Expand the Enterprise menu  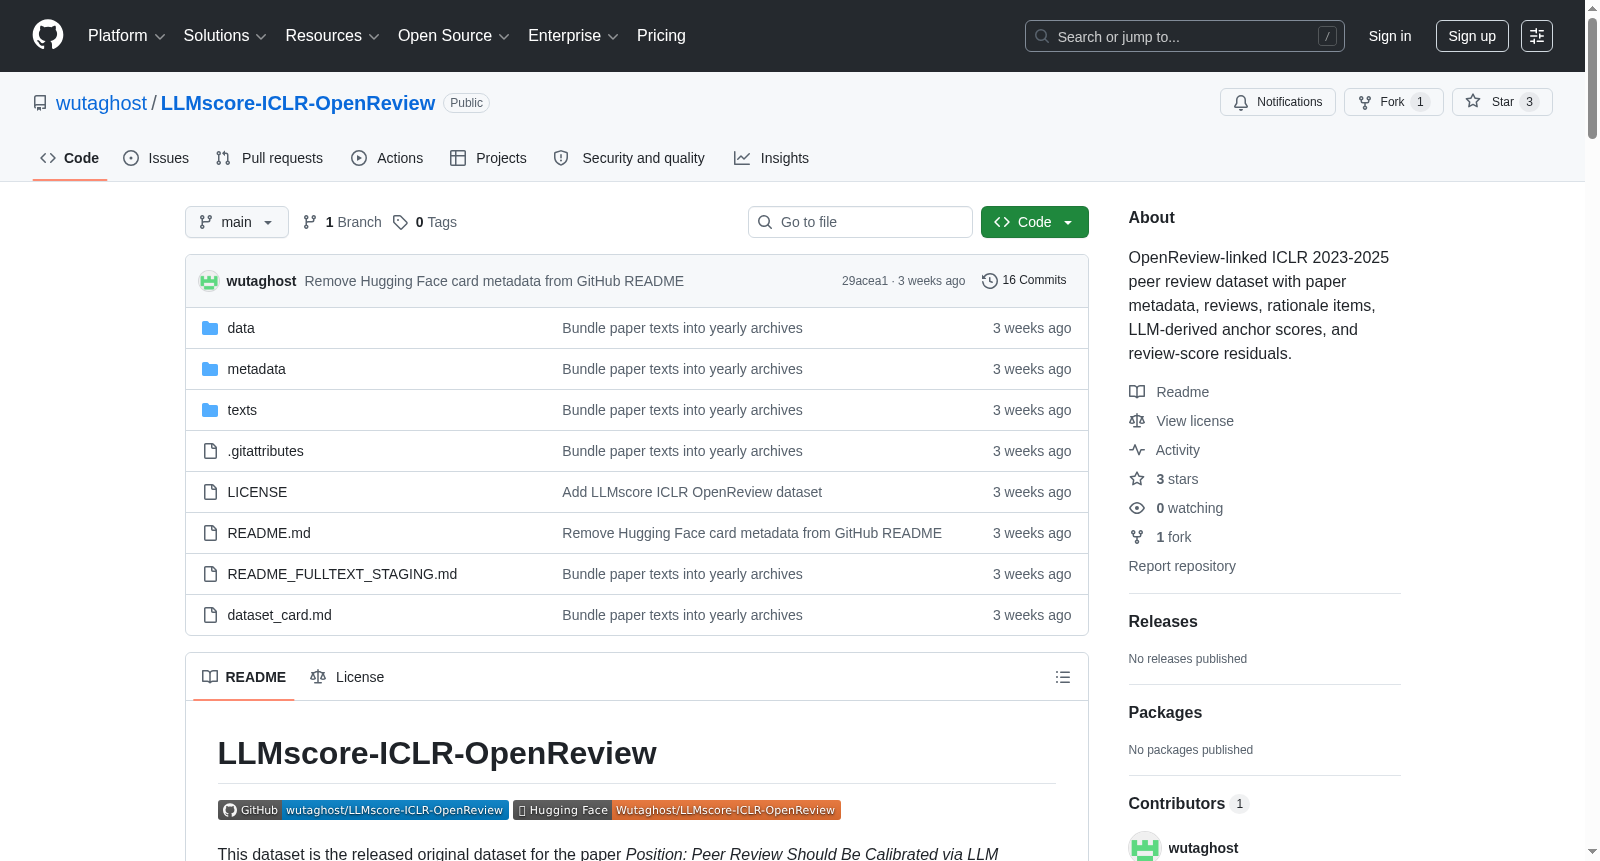(573, 36)
